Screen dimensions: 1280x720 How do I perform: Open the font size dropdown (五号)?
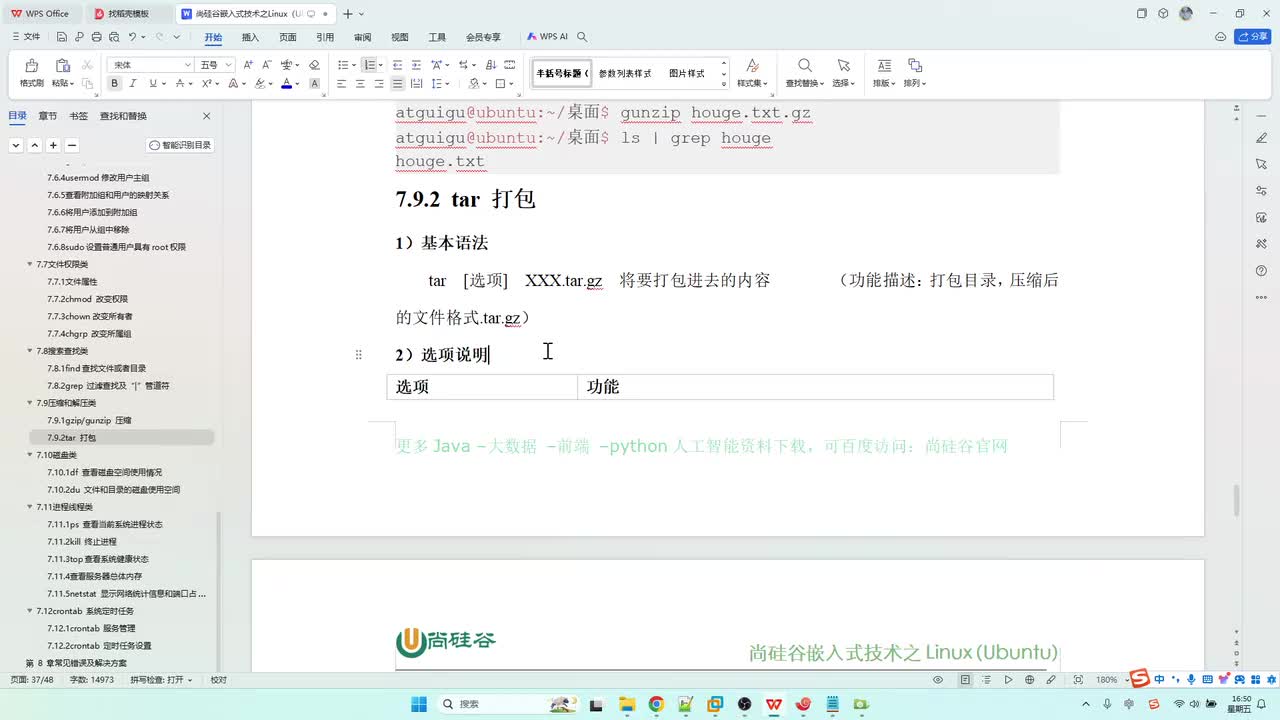229,65
